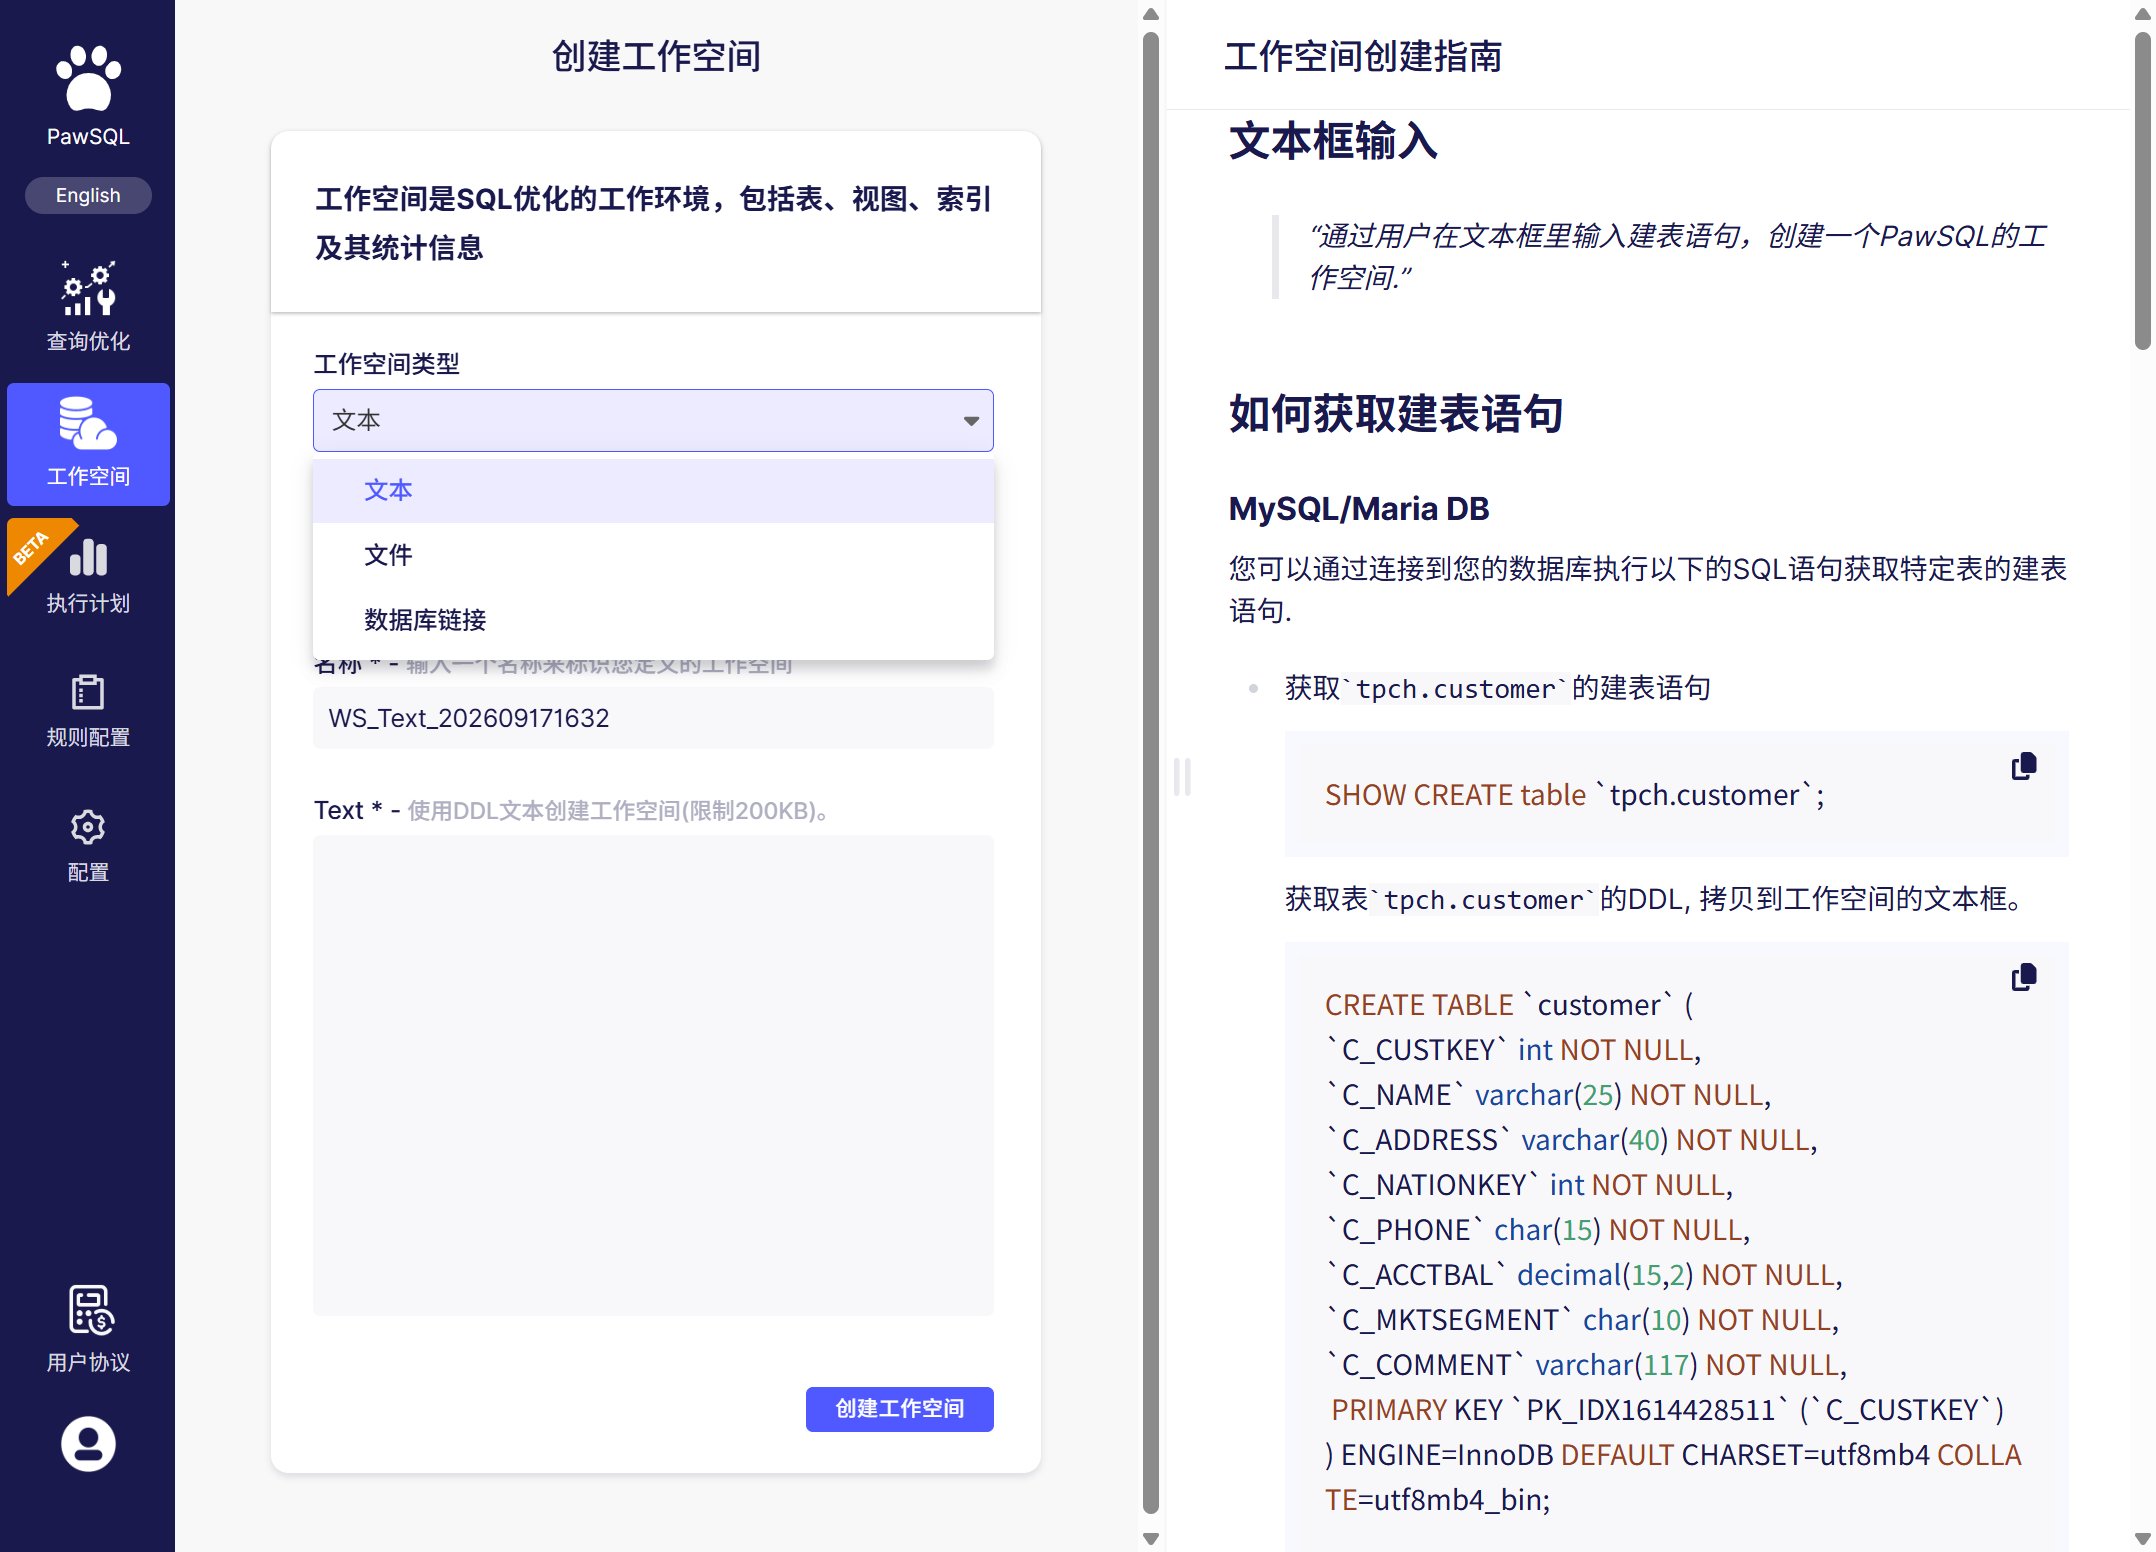Click the left panel scrollbar down arrow

1151,1538
